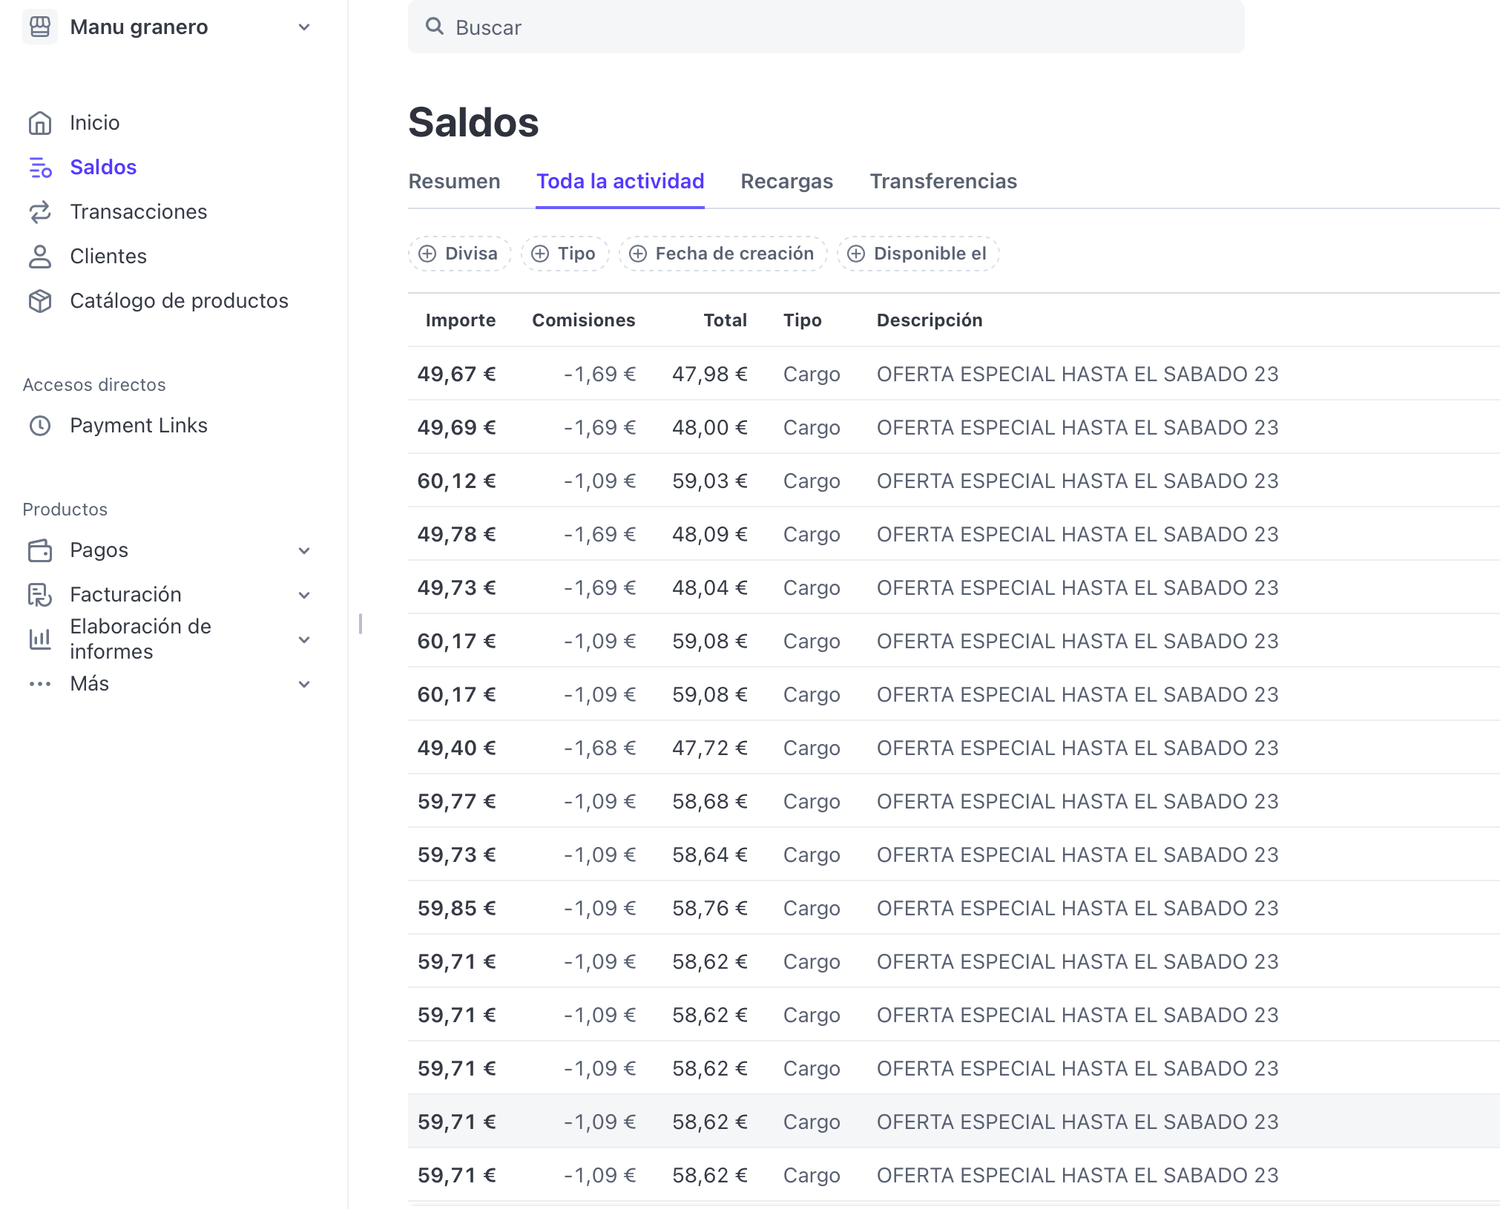Add the Fecha de creación filter
Viewport: 1500px width, 1209px height.
coord(722,254)
